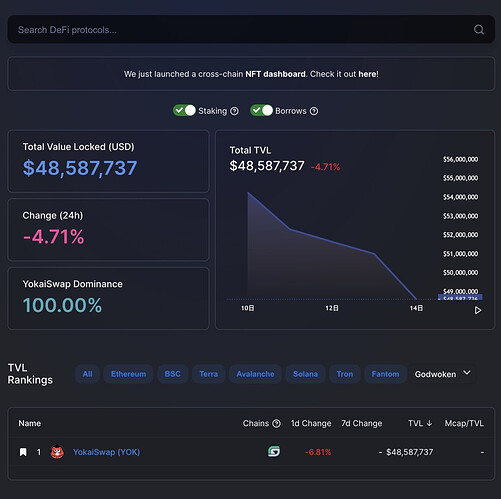Focus the Search DeFi protocols field
The image size is (501, 499).
click(251, 29)
